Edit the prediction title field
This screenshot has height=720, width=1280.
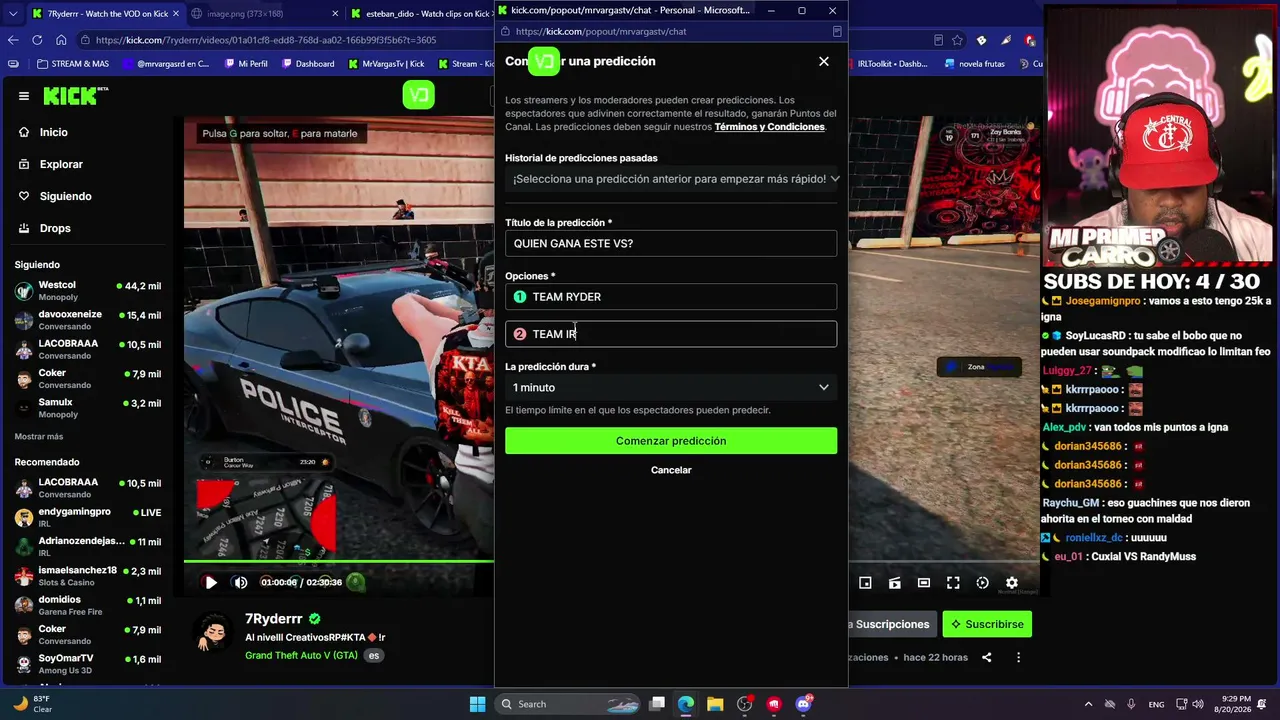[x=671, y=243]
